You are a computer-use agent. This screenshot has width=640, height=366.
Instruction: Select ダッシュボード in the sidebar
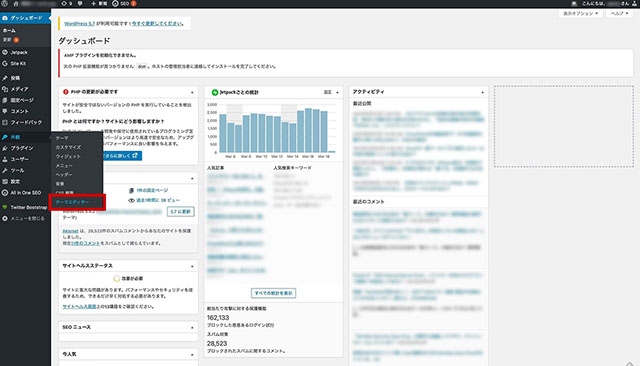(25, 18)
